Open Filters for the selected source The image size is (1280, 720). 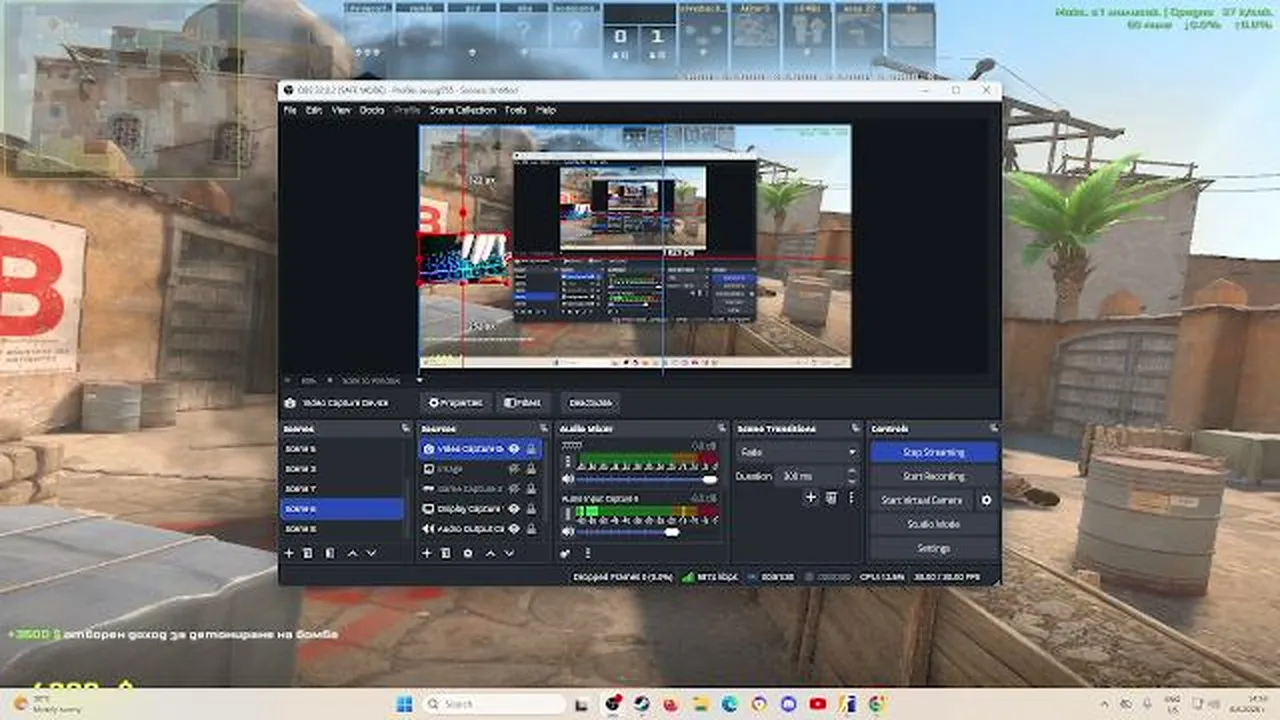point(522,403)
